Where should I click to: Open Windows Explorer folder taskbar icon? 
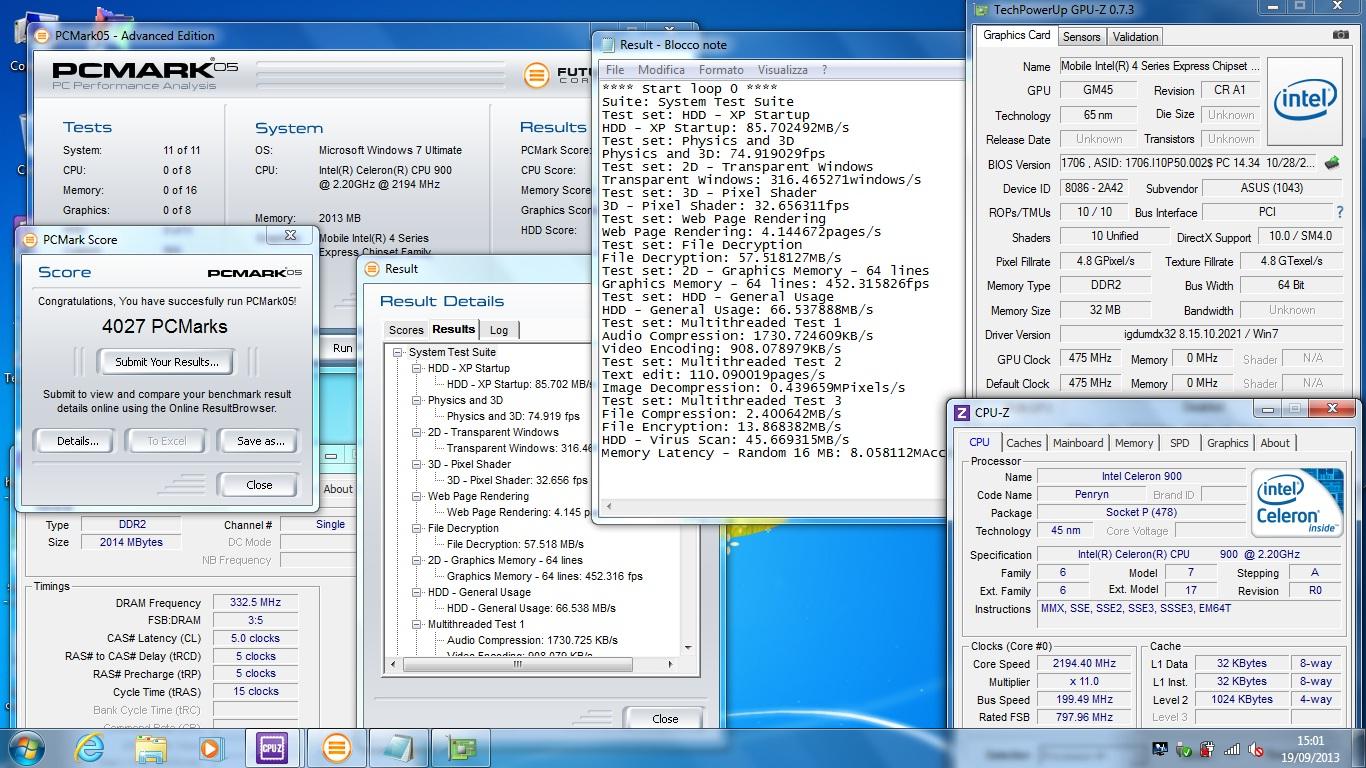[x=151, y=747]
